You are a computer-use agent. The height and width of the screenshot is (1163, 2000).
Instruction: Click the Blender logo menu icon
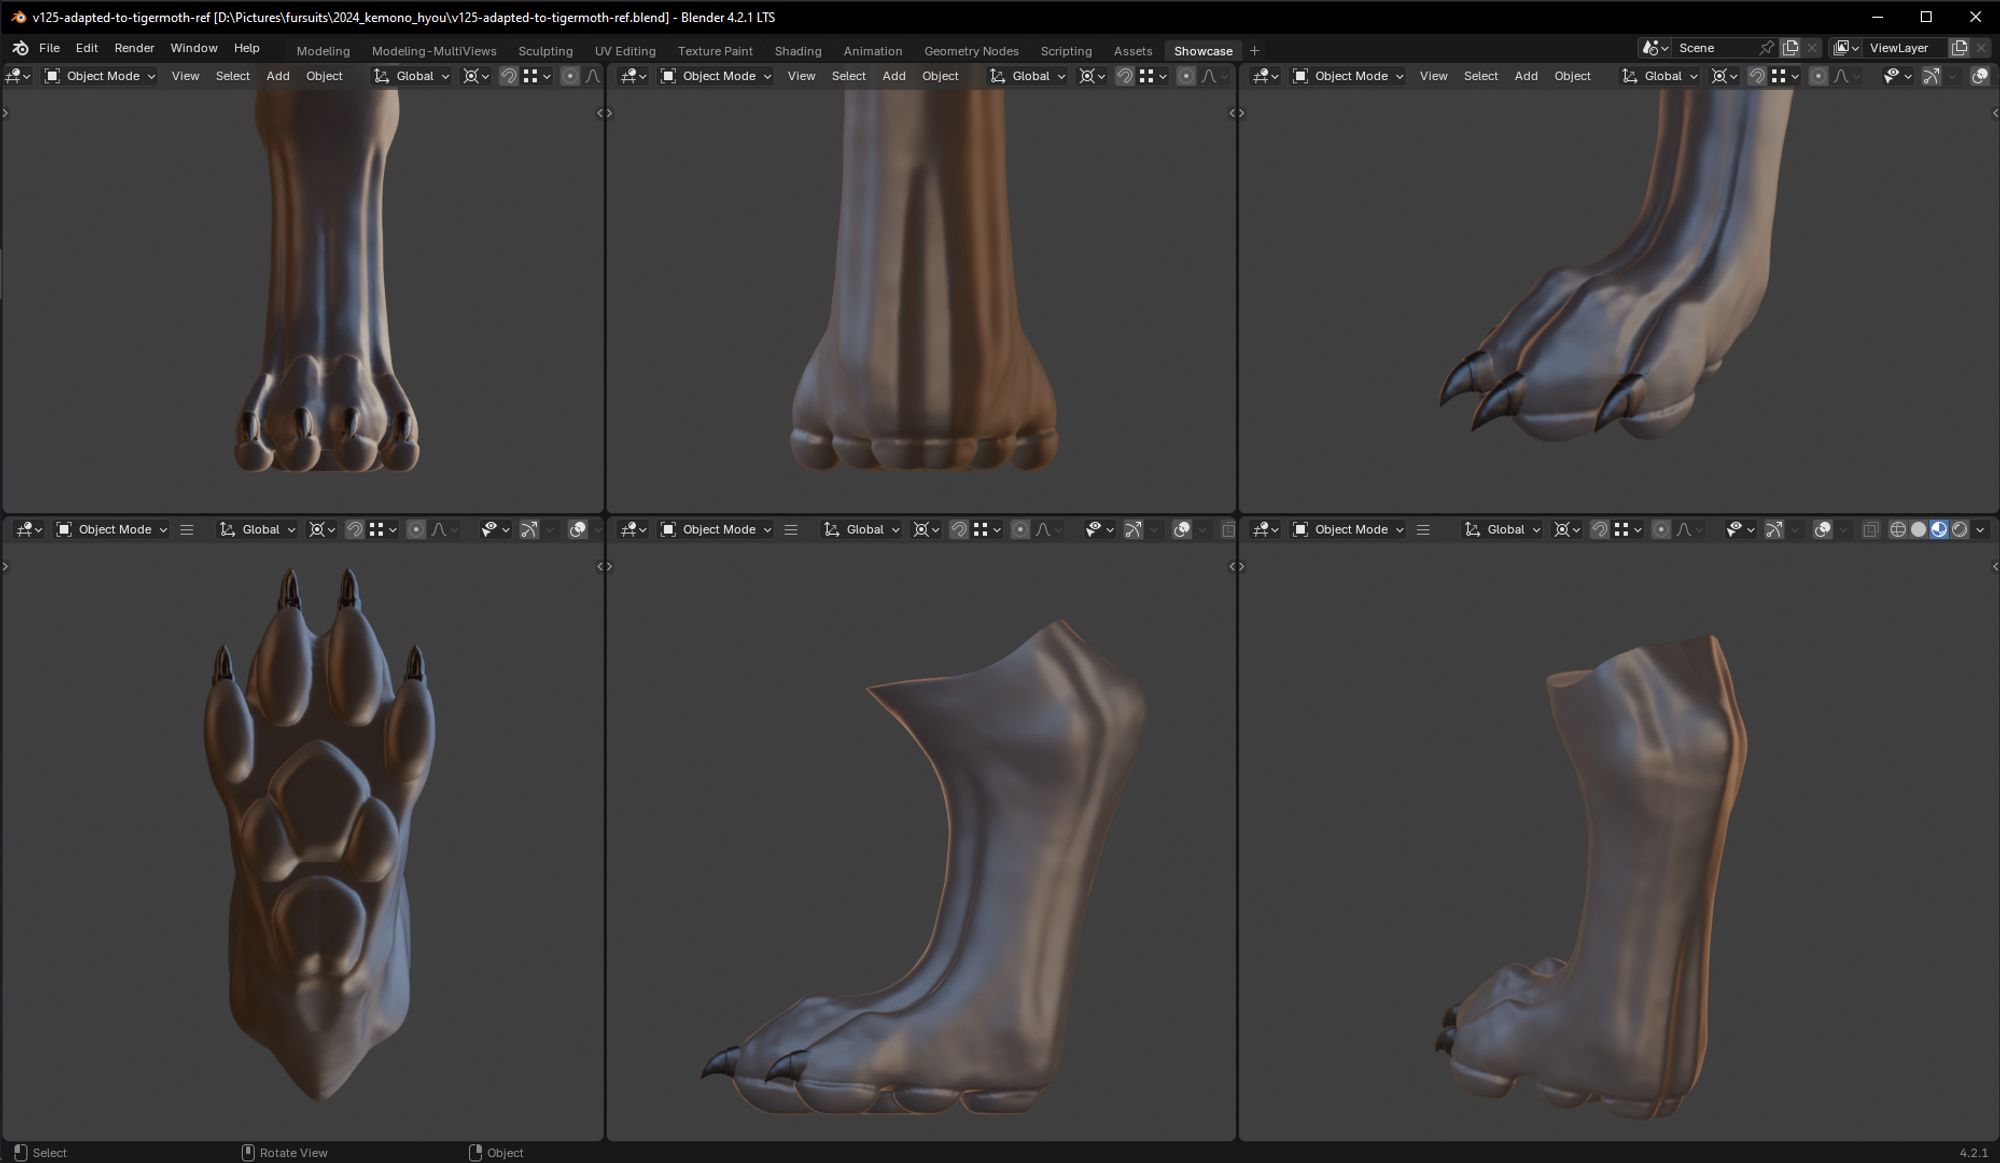(20, 48)
